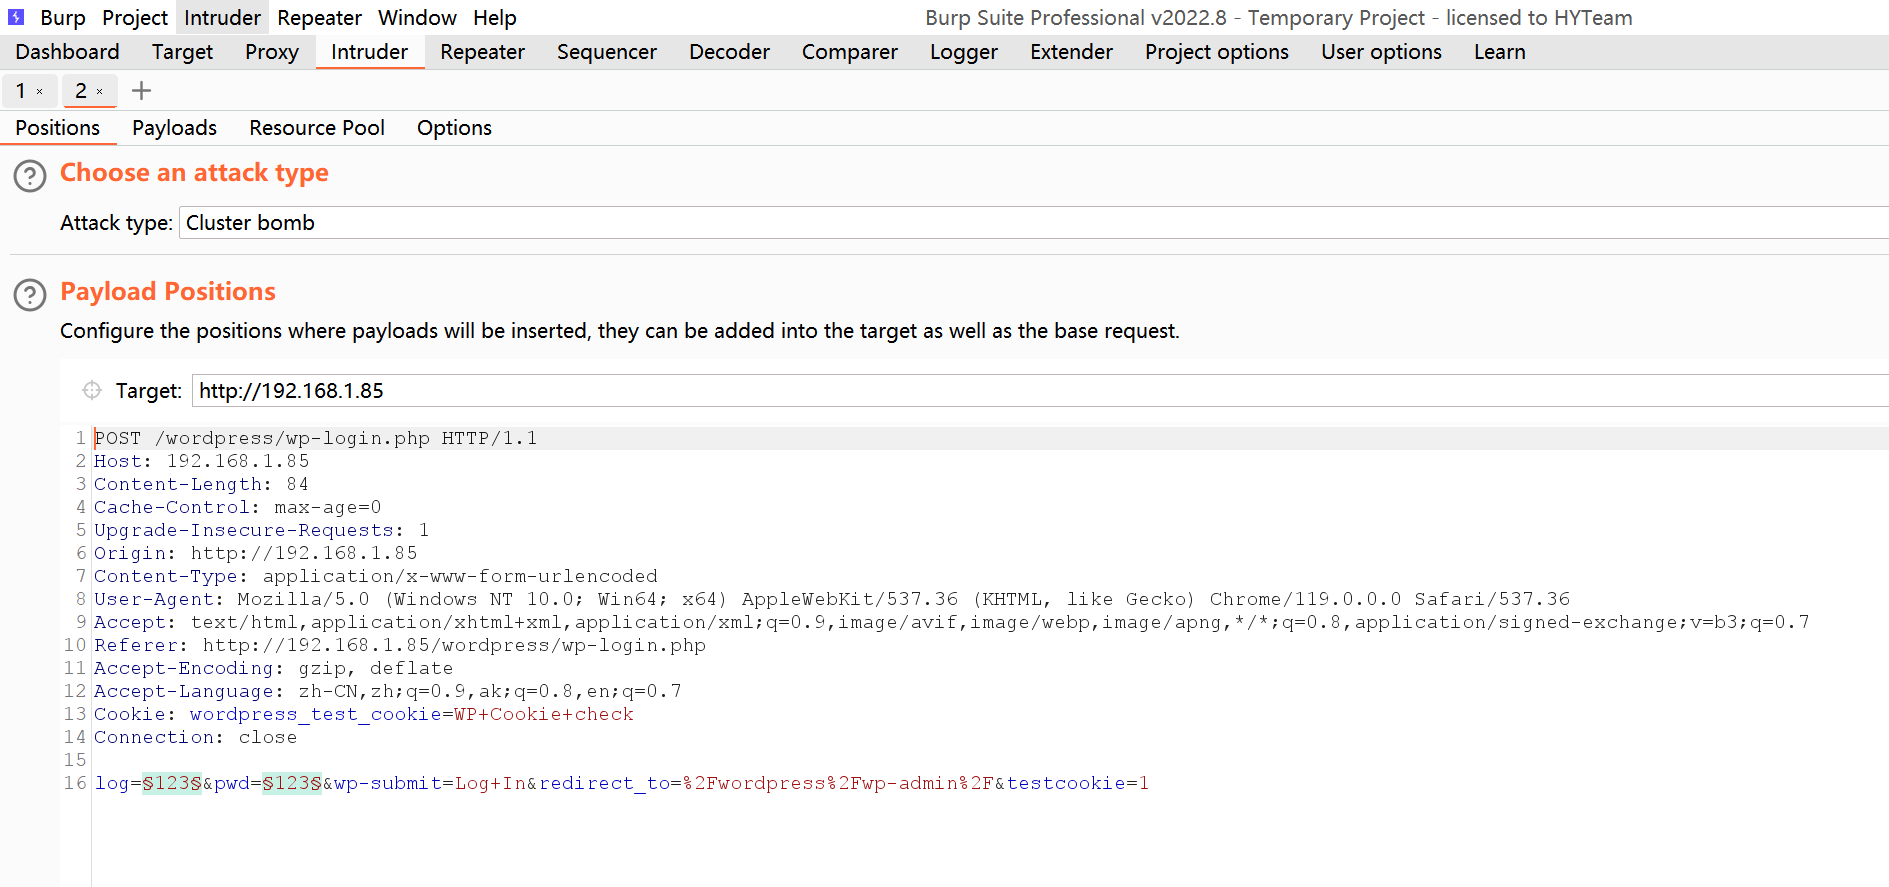This screenshot has width=1889, height=887.
Task: Click the Target URL input field
Action: pyautogui.click(x=1040, y=391)
